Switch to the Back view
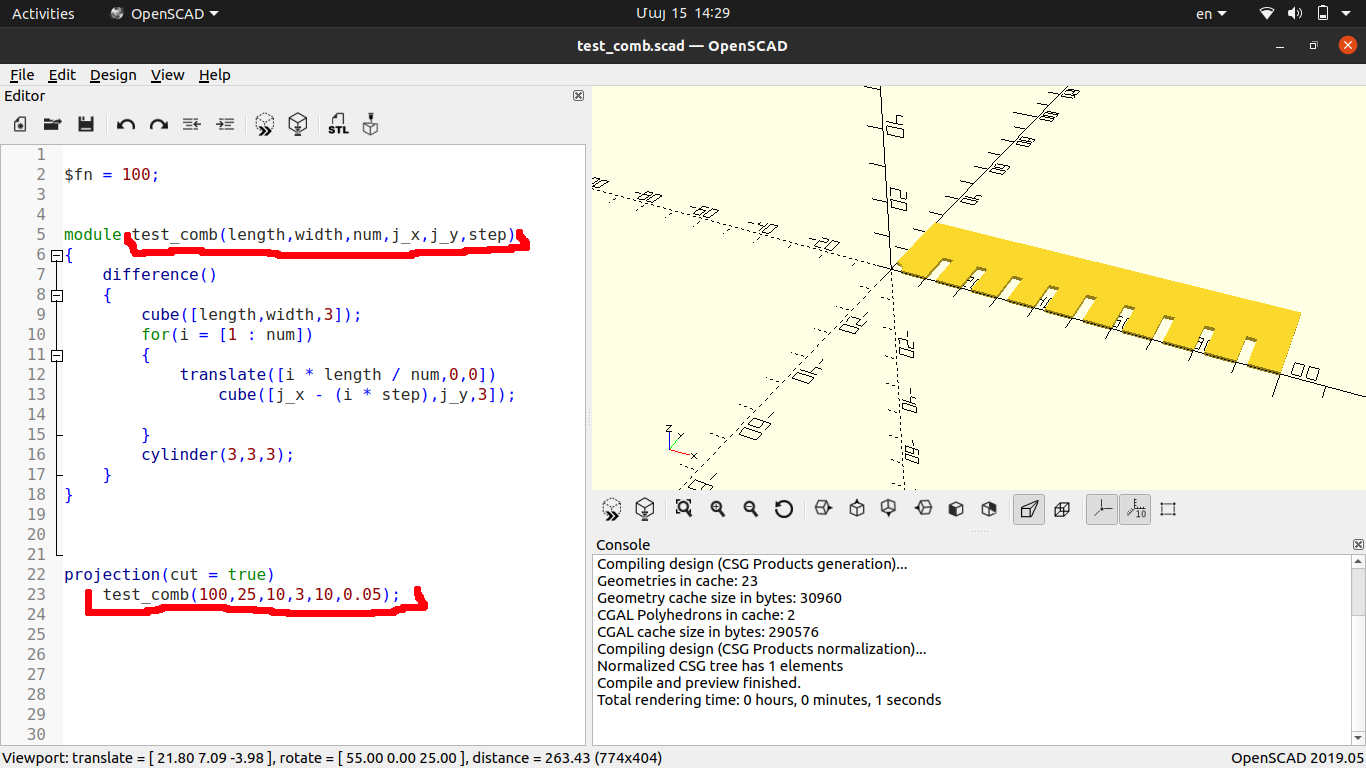Screen dimensions: 1366x768 tap(989, 508)
